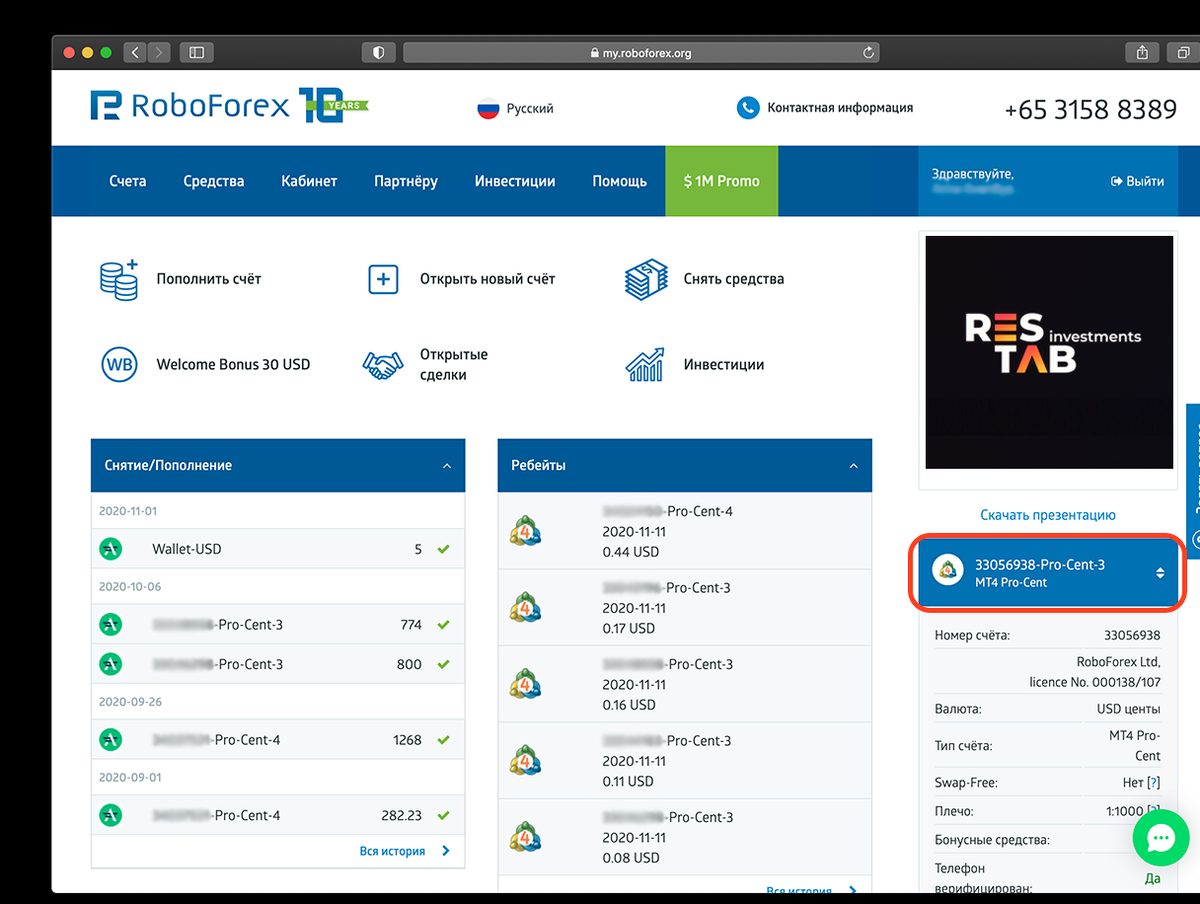Click the growth chart investments icon
Viewport: 1200px width, 904px height.
click(x=645, y=364)
